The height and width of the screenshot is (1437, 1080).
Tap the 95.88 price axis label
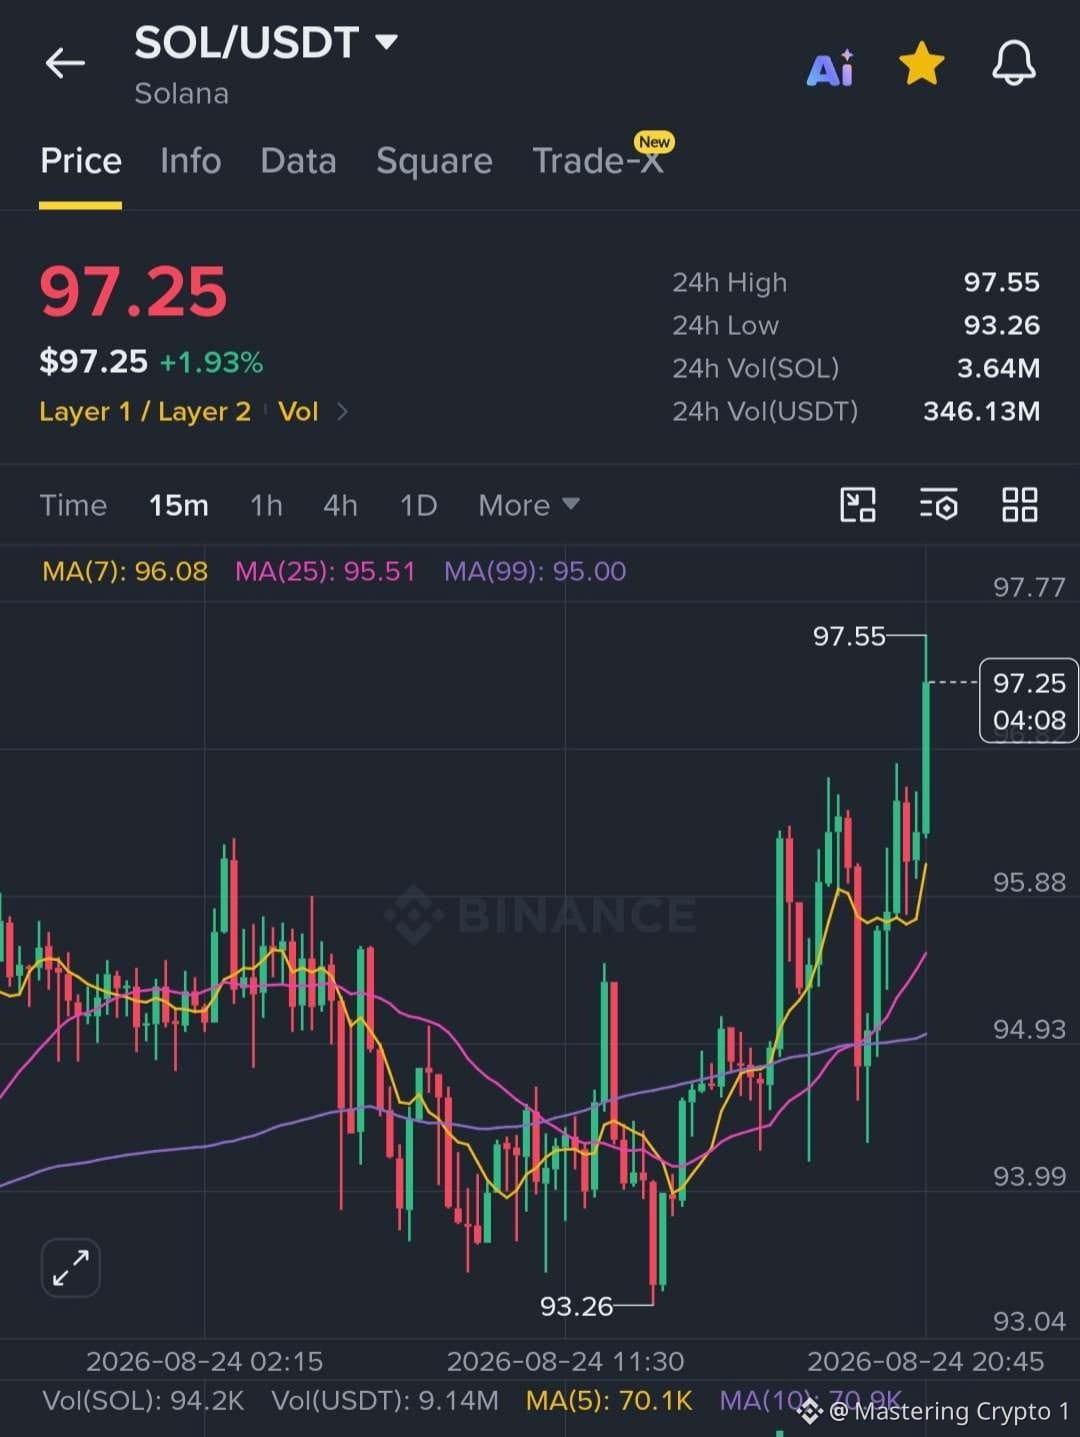pyautogui.click(x=1029, y=882)
